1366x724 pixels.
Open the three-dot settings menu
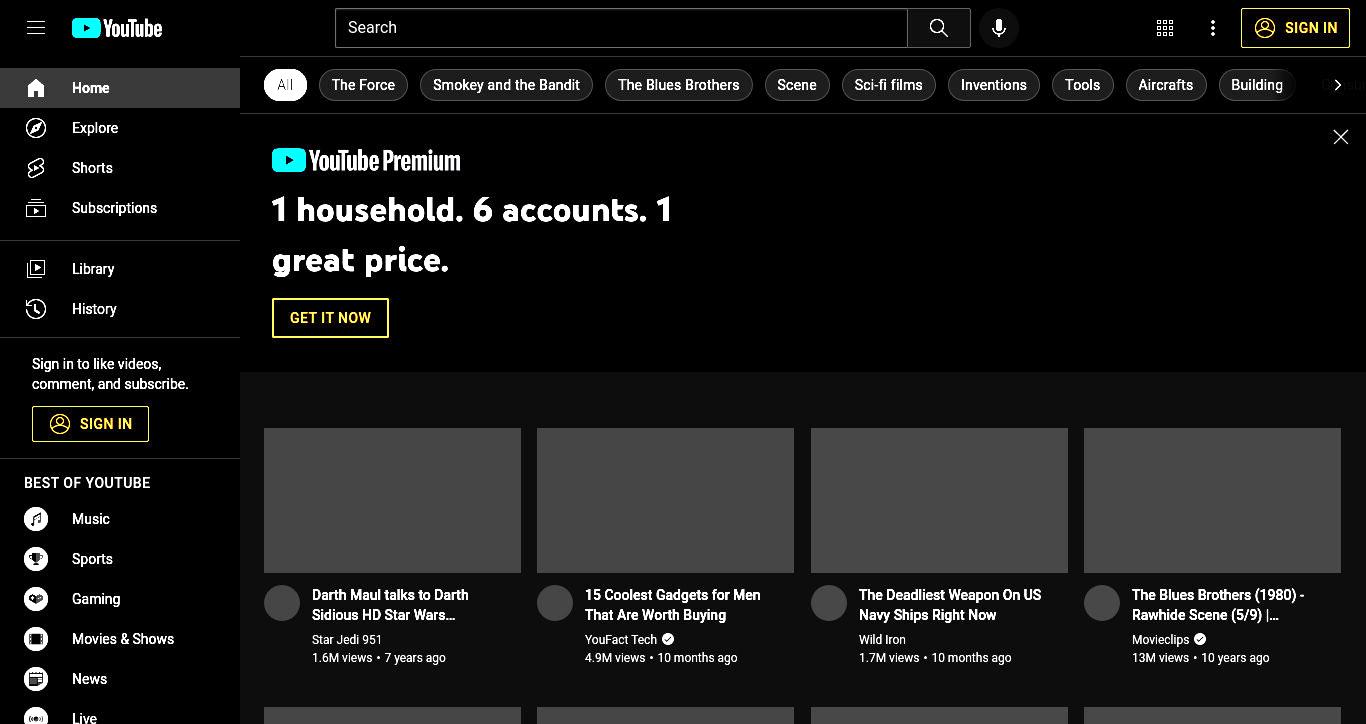click(x=1213, y=28)
